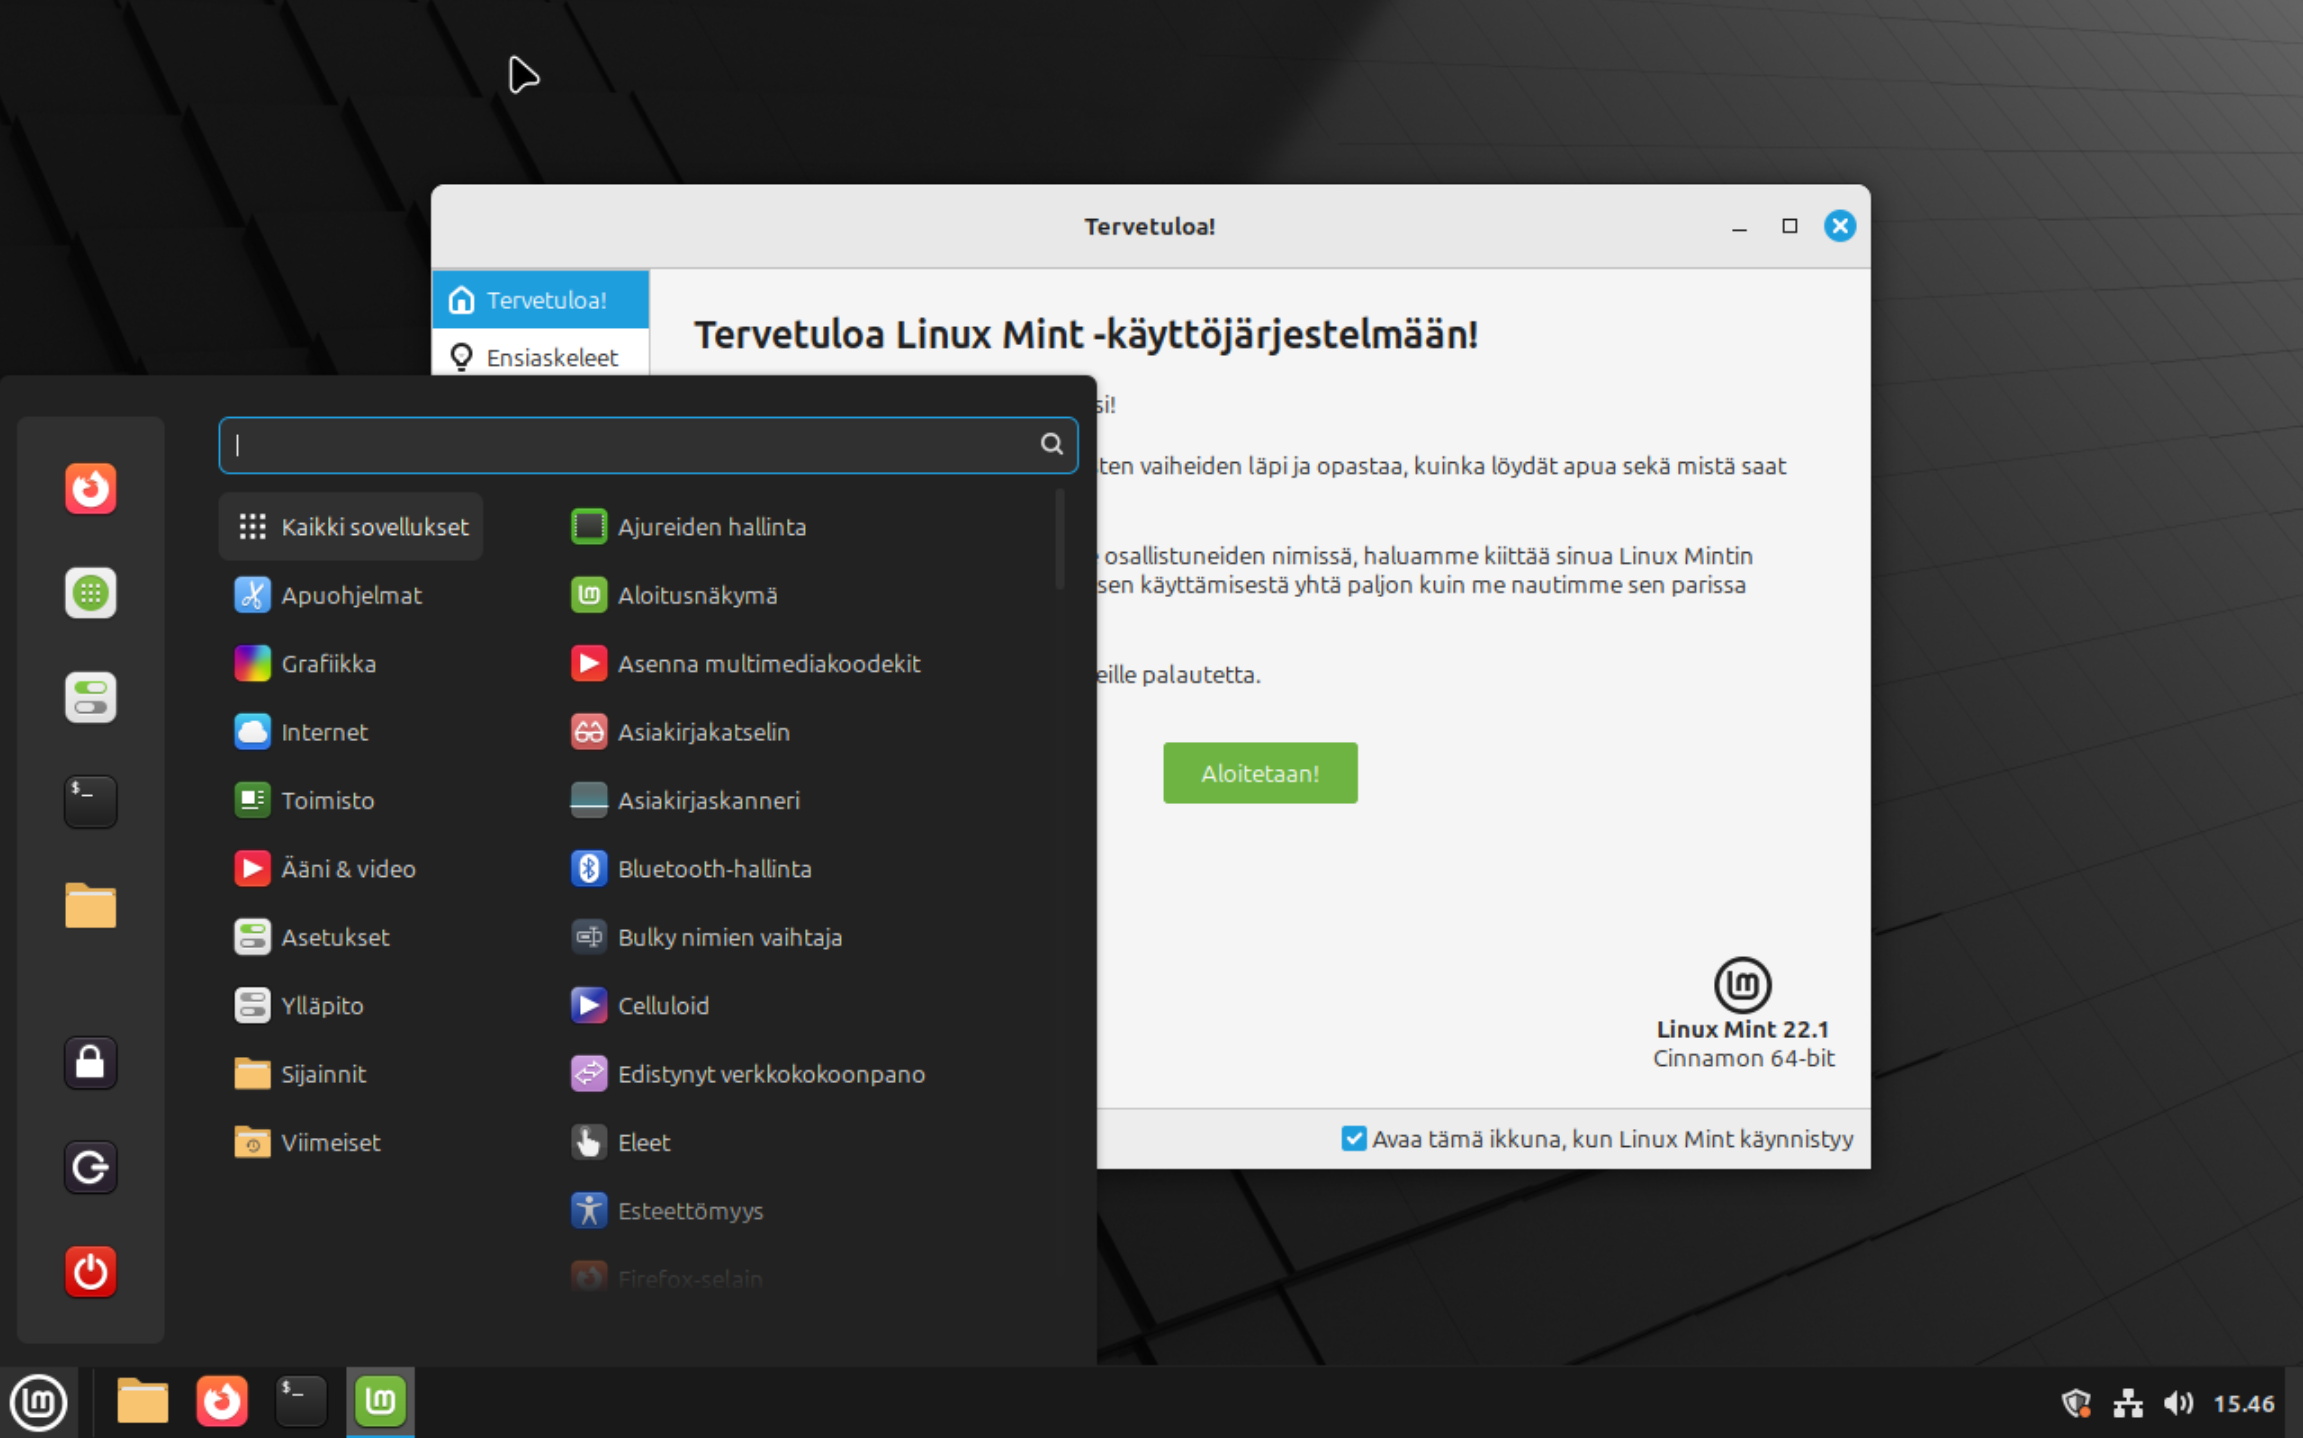Select Tervetuloa! tab in welcome sidebar

click(540, 300)
